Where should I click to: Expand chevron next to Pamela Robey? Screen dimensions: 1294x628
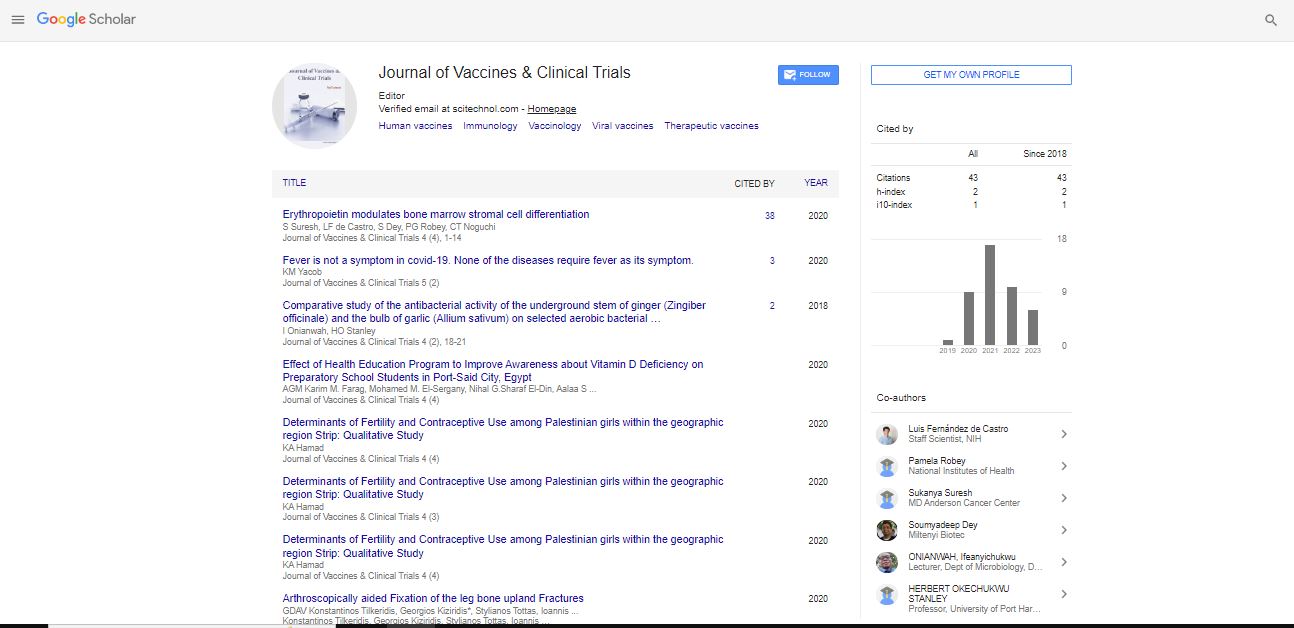pos(1064,466)
